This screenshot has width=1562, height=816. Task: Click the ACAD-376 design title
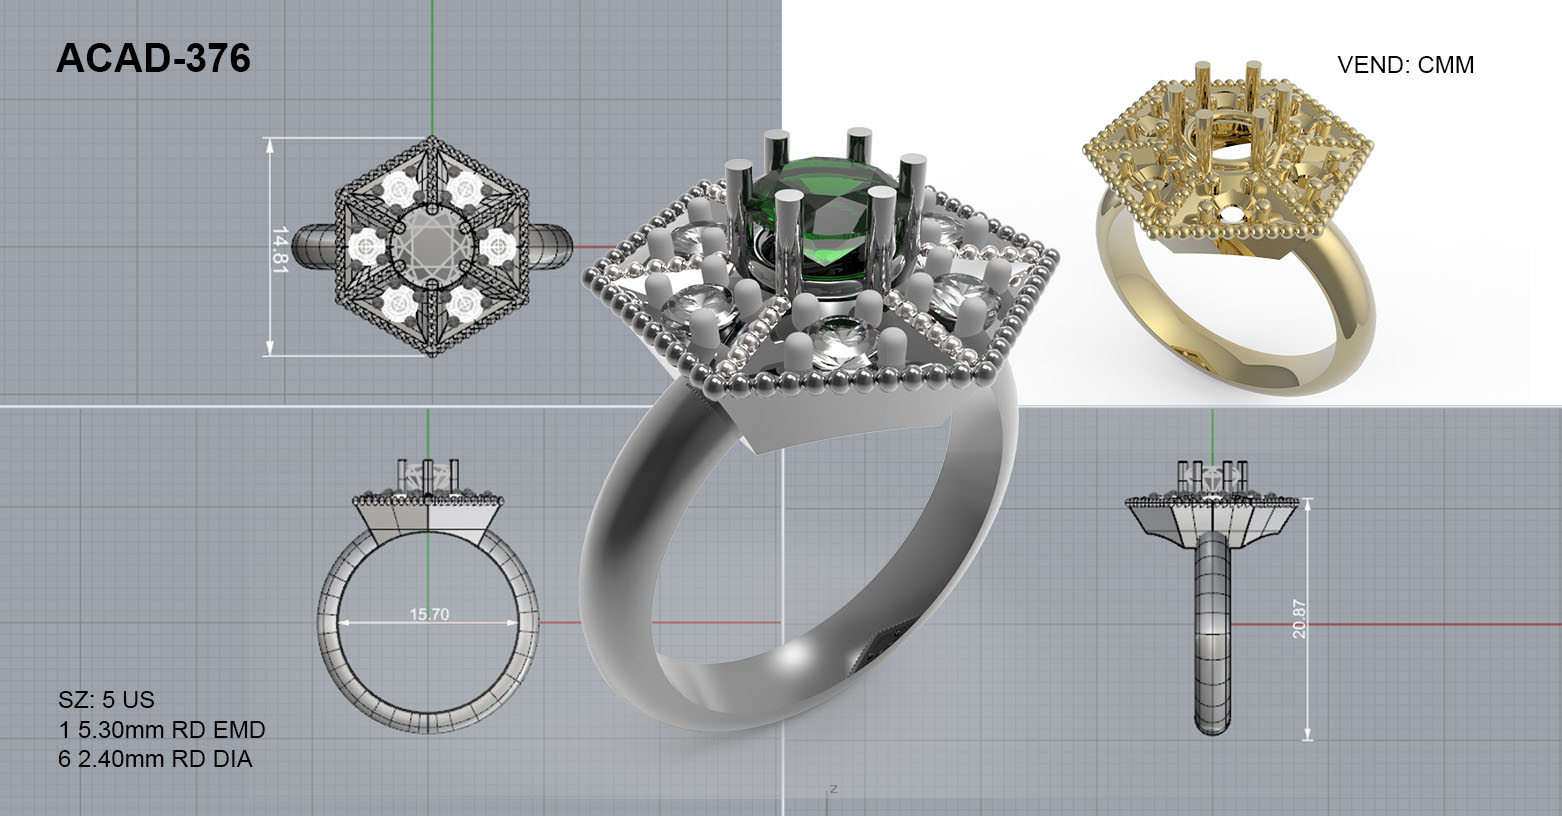pyautogui.click(x=153, y=59)
